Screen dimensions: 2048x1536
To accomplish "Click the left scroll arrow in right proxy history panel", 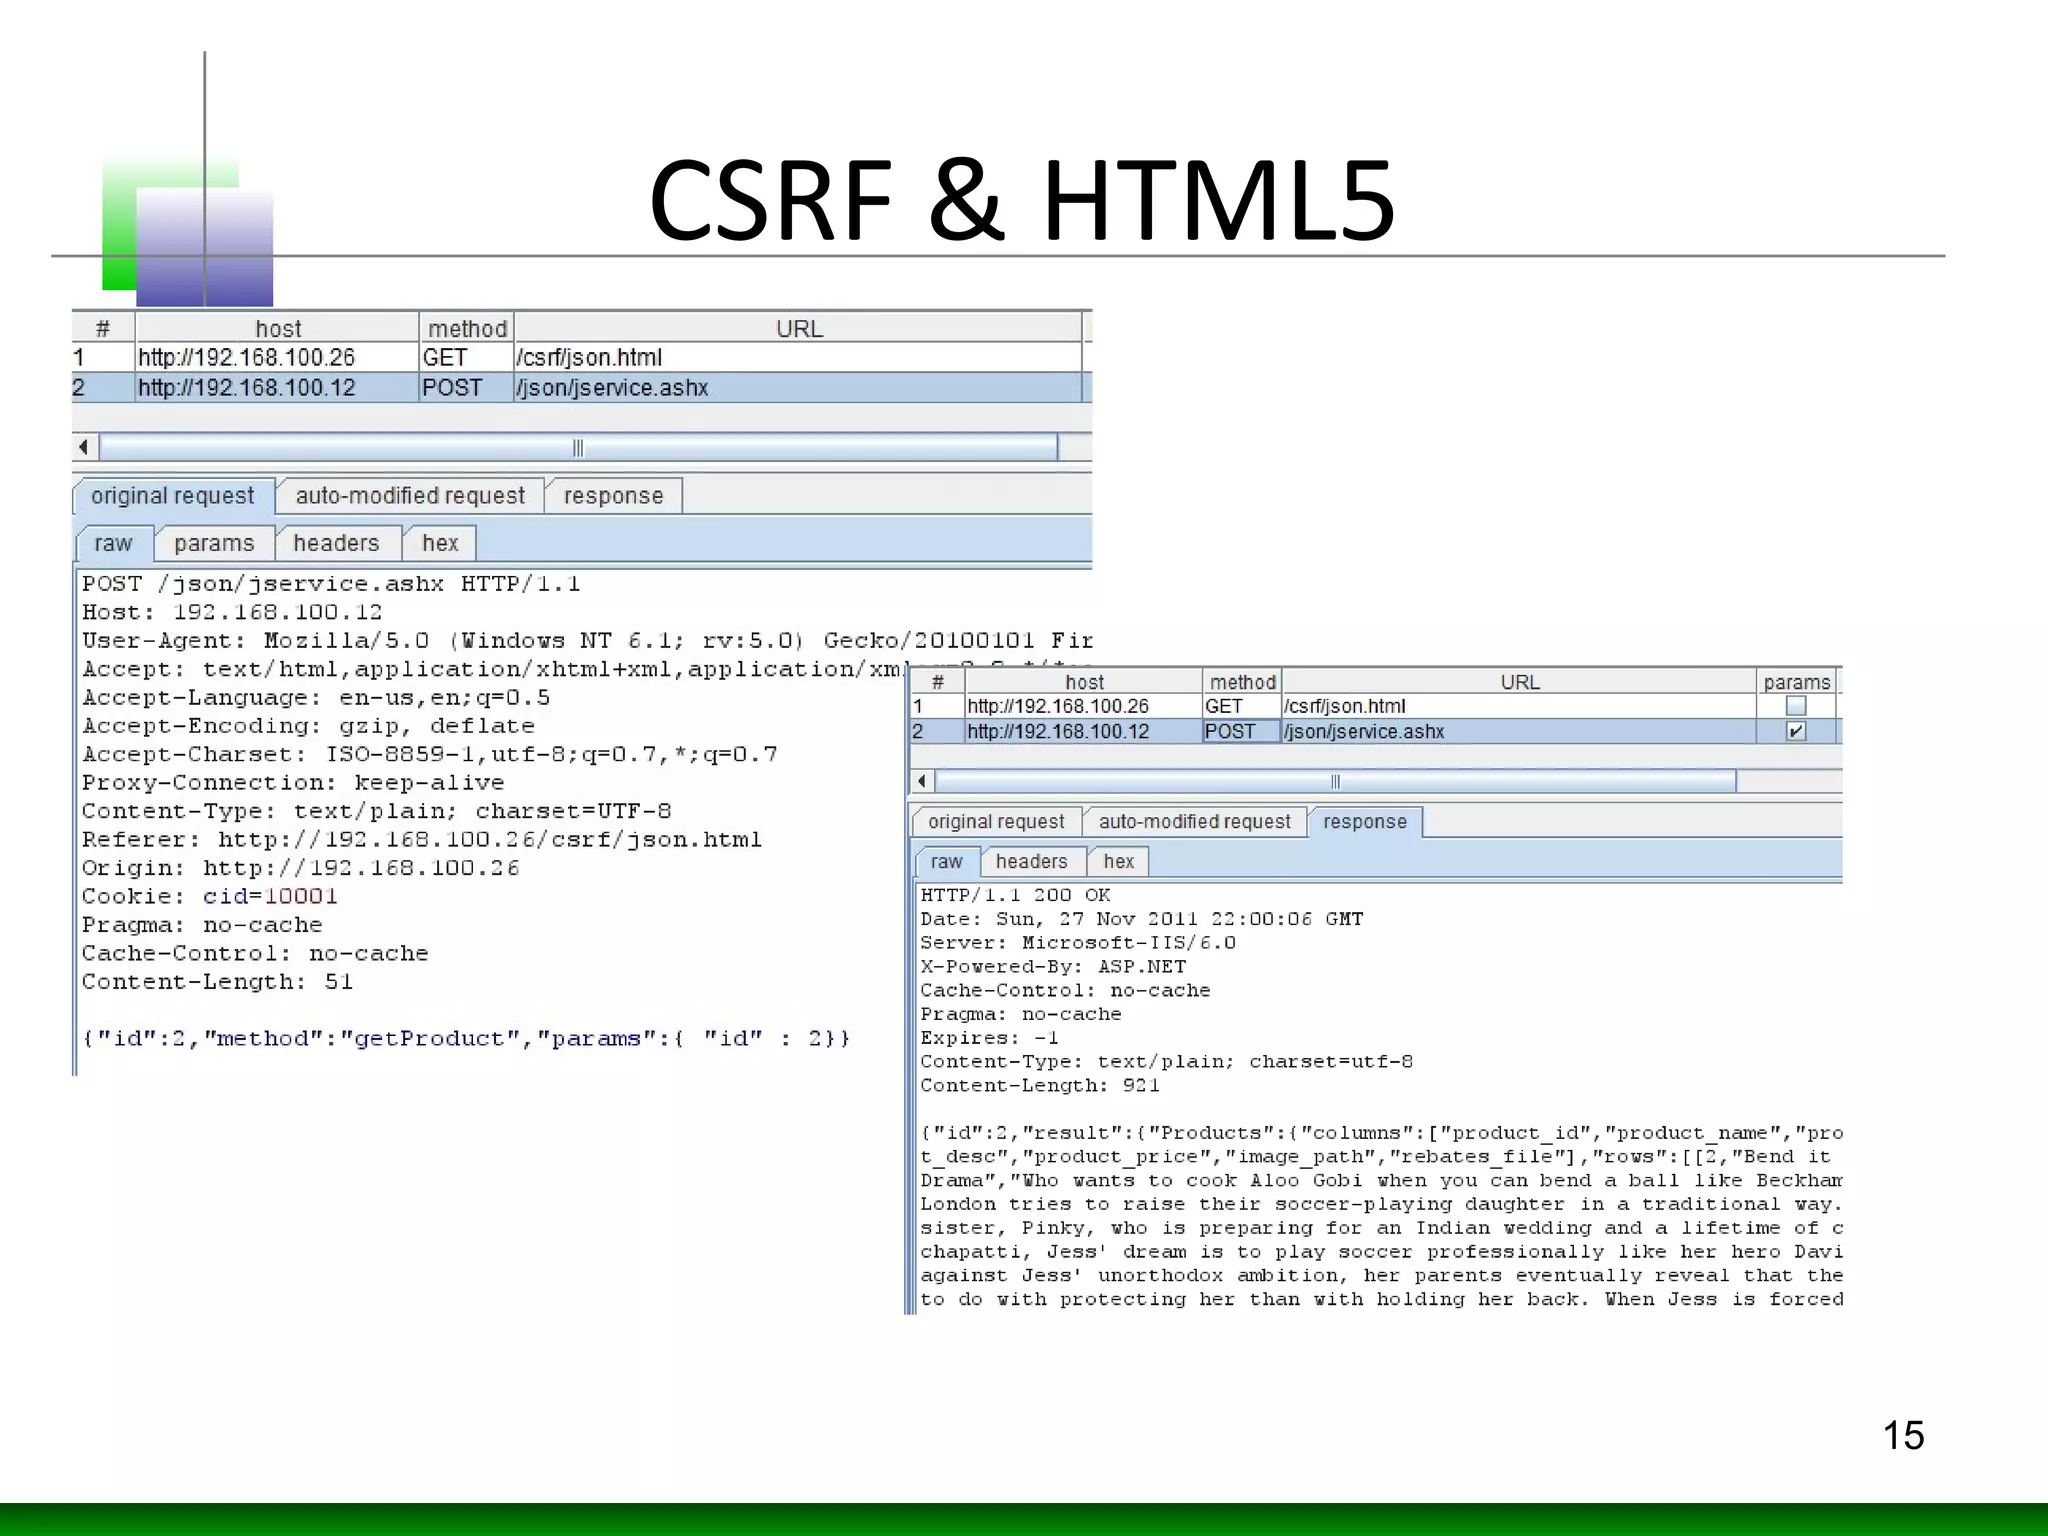I will coord(922,781).
